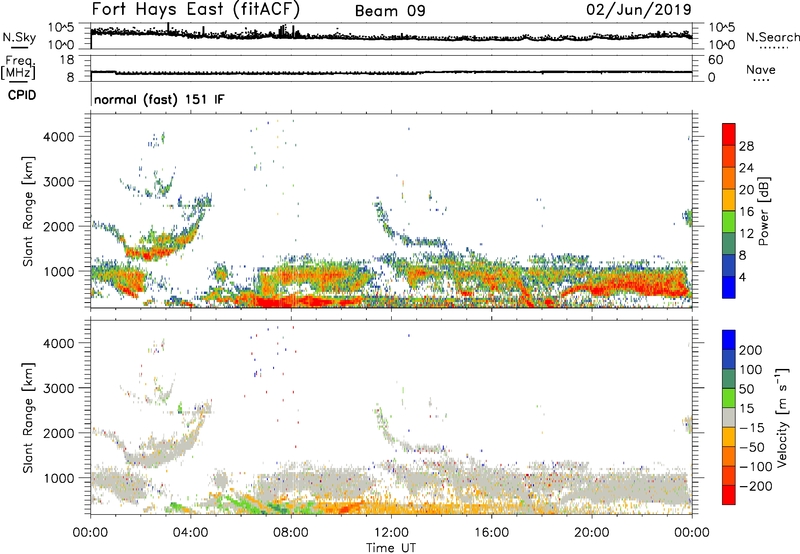Click the '08:00' time tick label

tap(291, 533)
